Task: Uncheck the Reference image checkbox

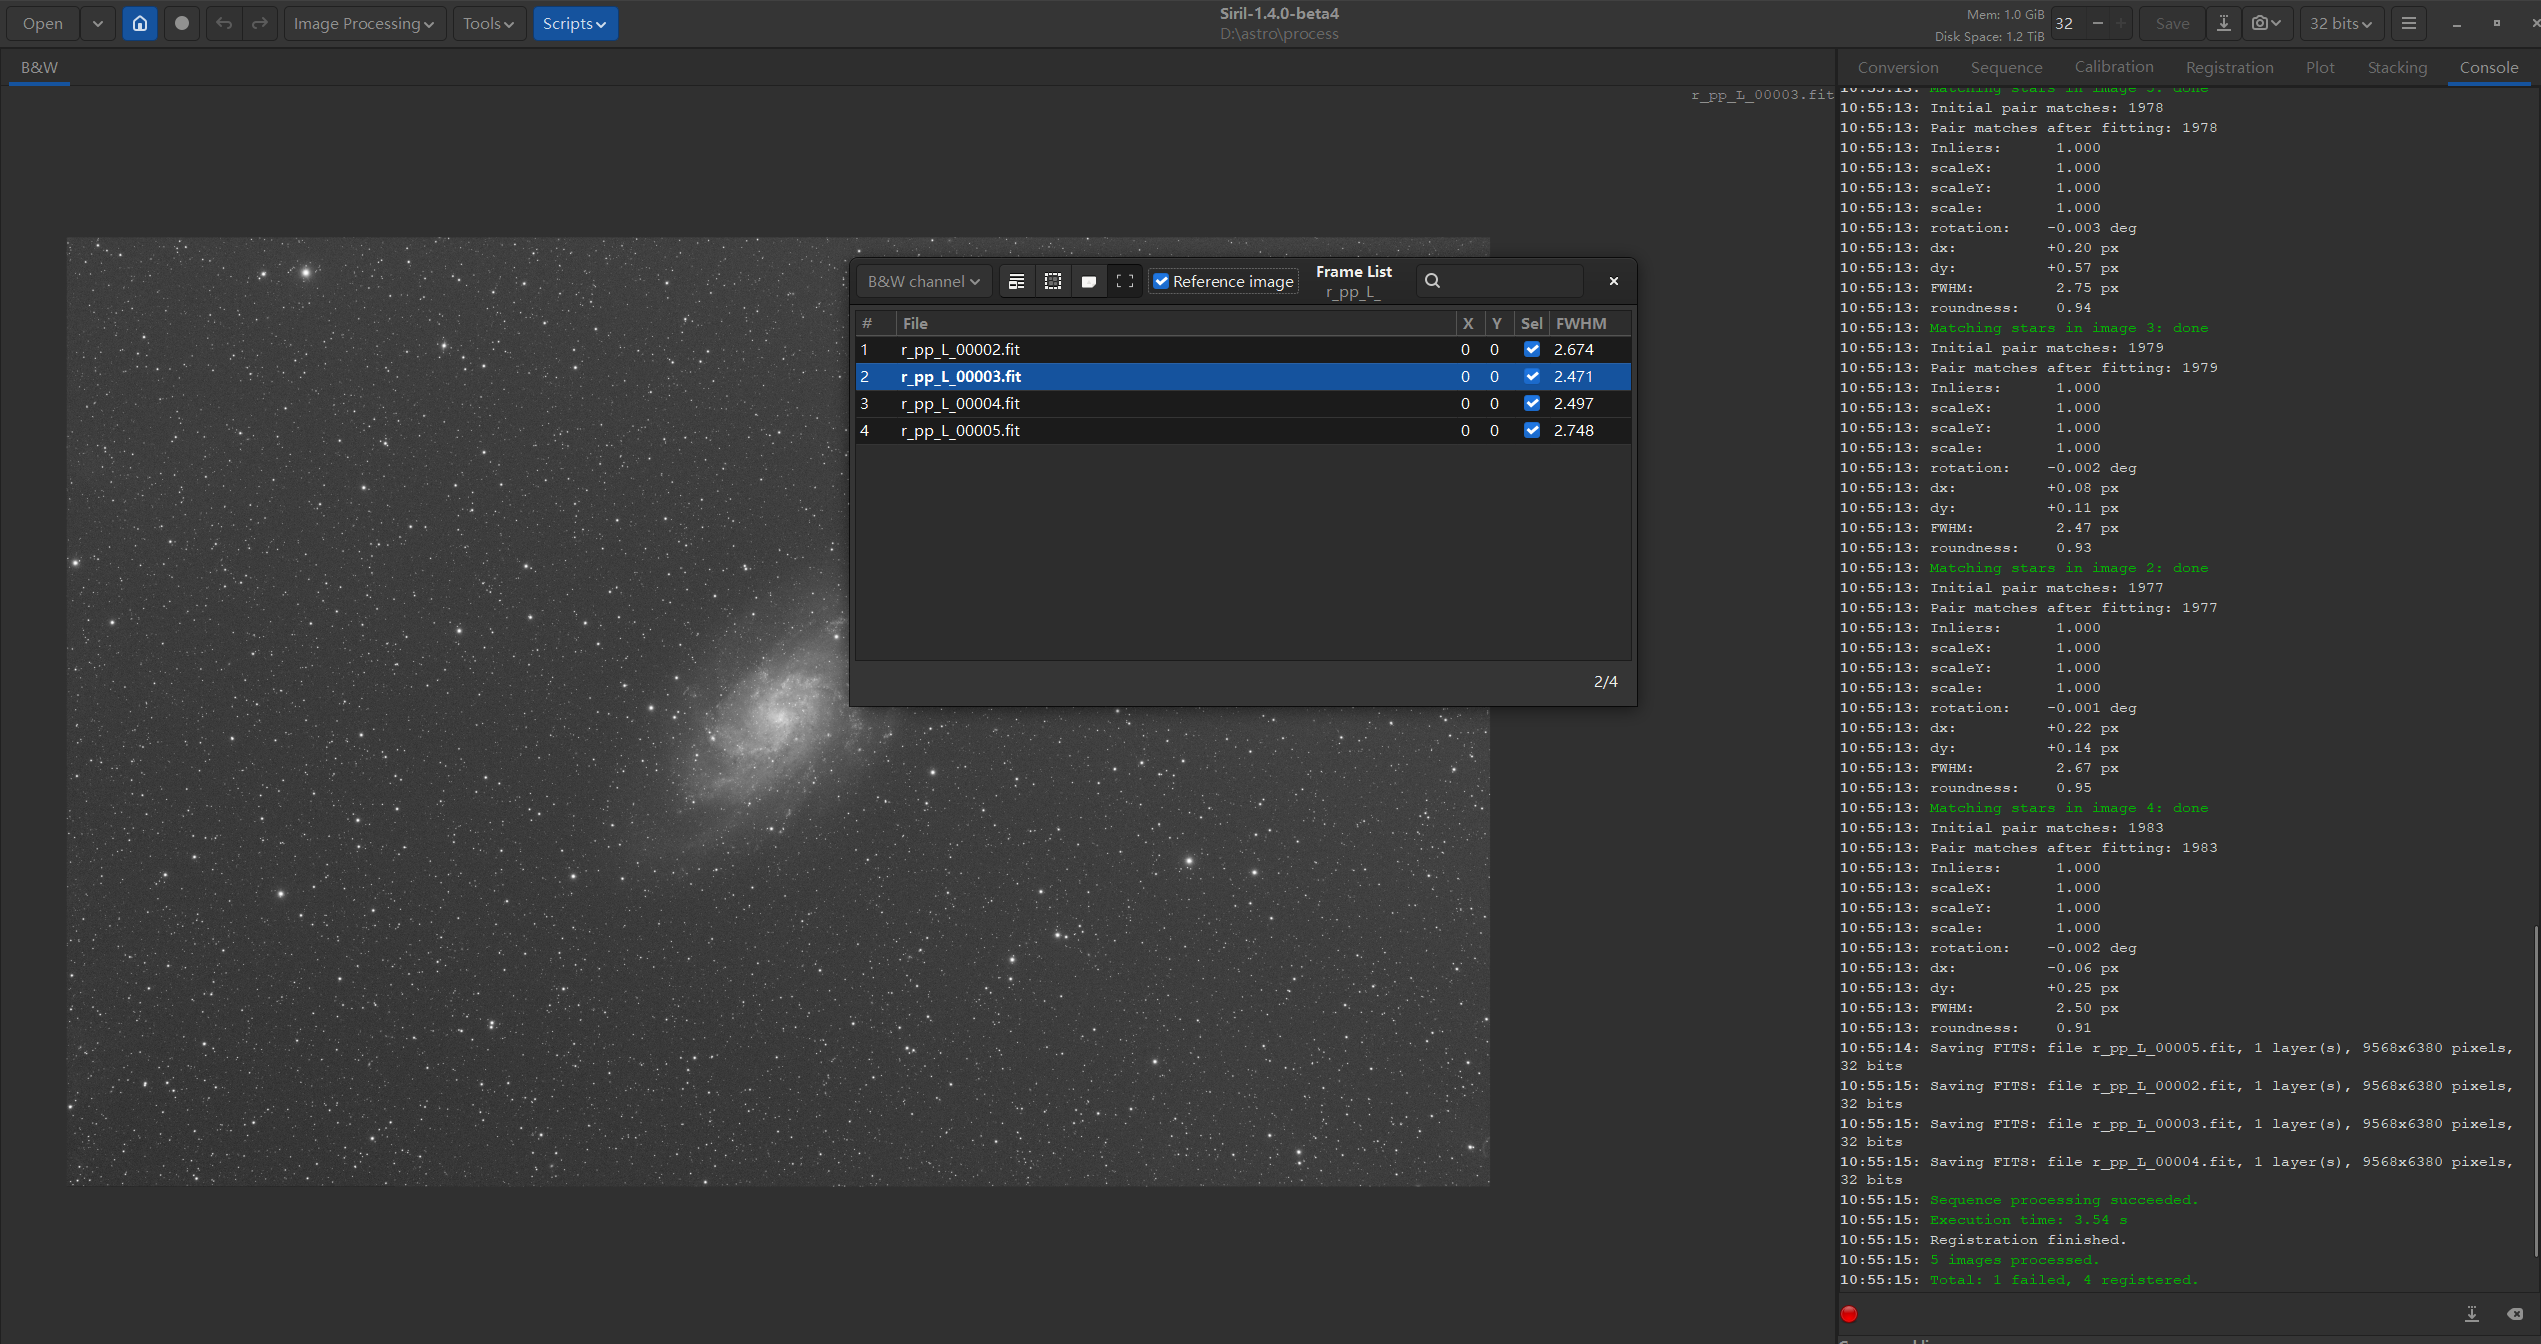Action: [x=1161, y=282]
